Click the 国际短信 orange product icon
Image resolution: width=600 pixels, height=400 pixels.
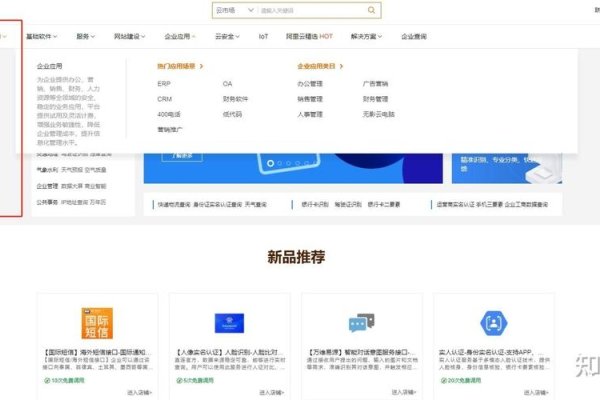(97, 323)
